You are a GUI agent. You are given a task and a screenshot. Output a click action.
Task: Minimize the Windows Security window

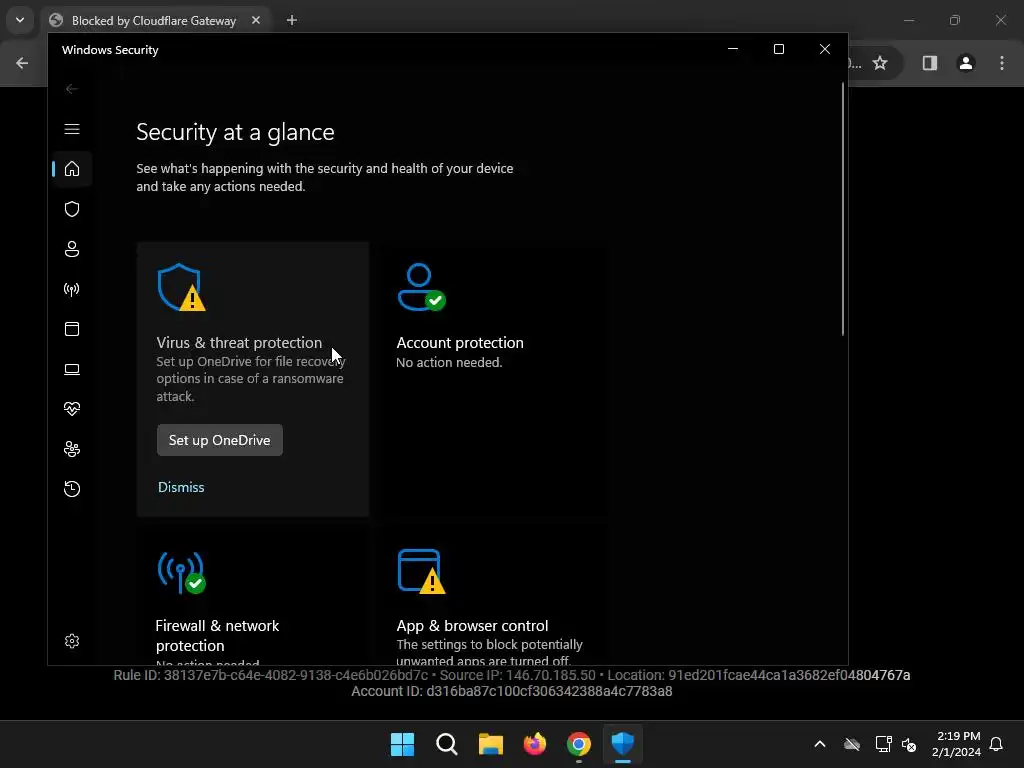(733, 50)
